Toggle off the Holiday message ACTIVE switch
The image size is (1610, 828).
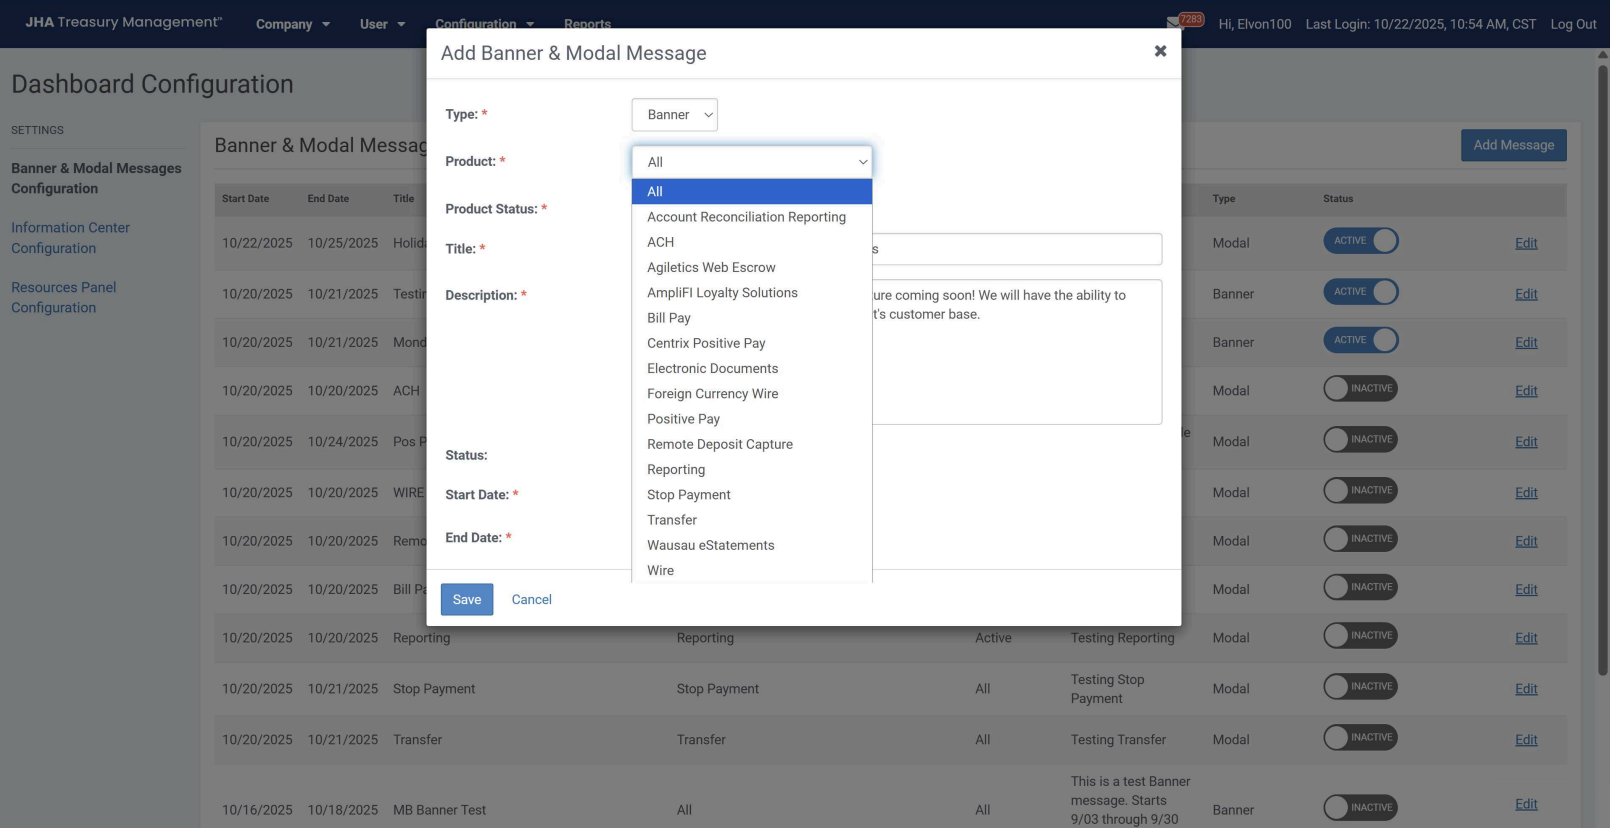1360,241
